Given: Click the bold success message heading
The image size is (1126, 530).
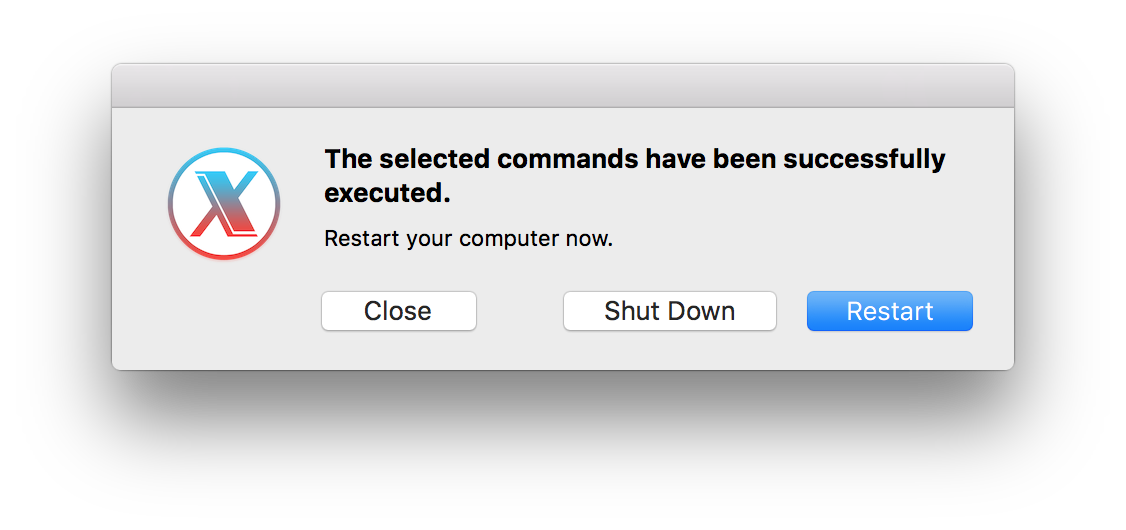Looking at the screenshot, I should (635, 175).
